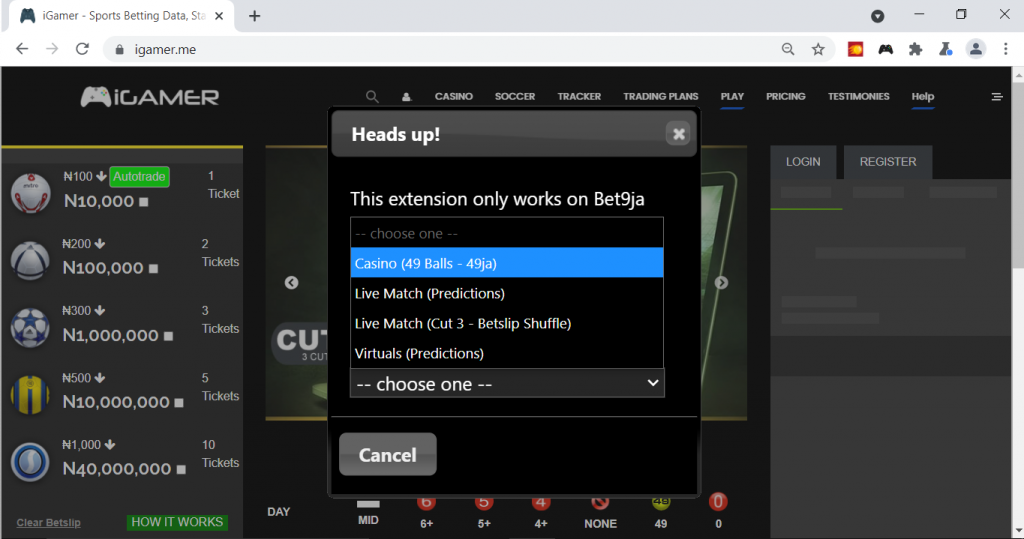Reload the page in Chrome
The width and height of the screenshot is (1024, 539).
pos(82,49)
